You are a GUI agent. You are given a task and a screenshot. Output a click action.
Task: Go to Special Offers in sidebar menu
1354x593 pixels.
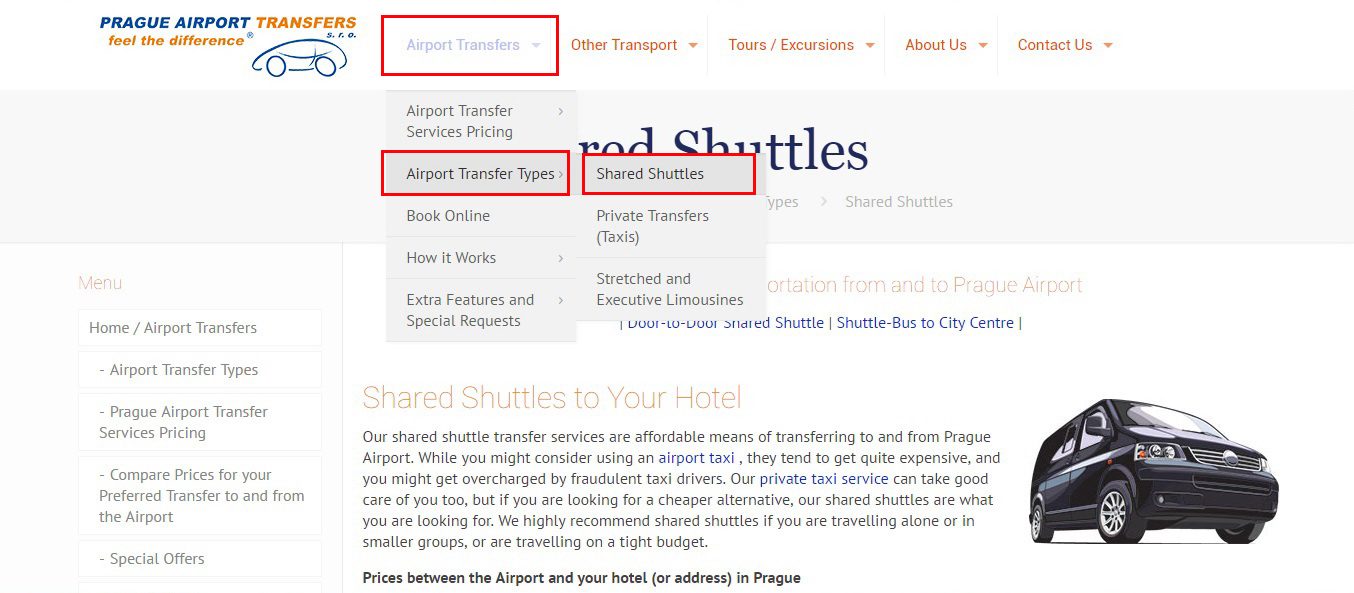[200, 559]
